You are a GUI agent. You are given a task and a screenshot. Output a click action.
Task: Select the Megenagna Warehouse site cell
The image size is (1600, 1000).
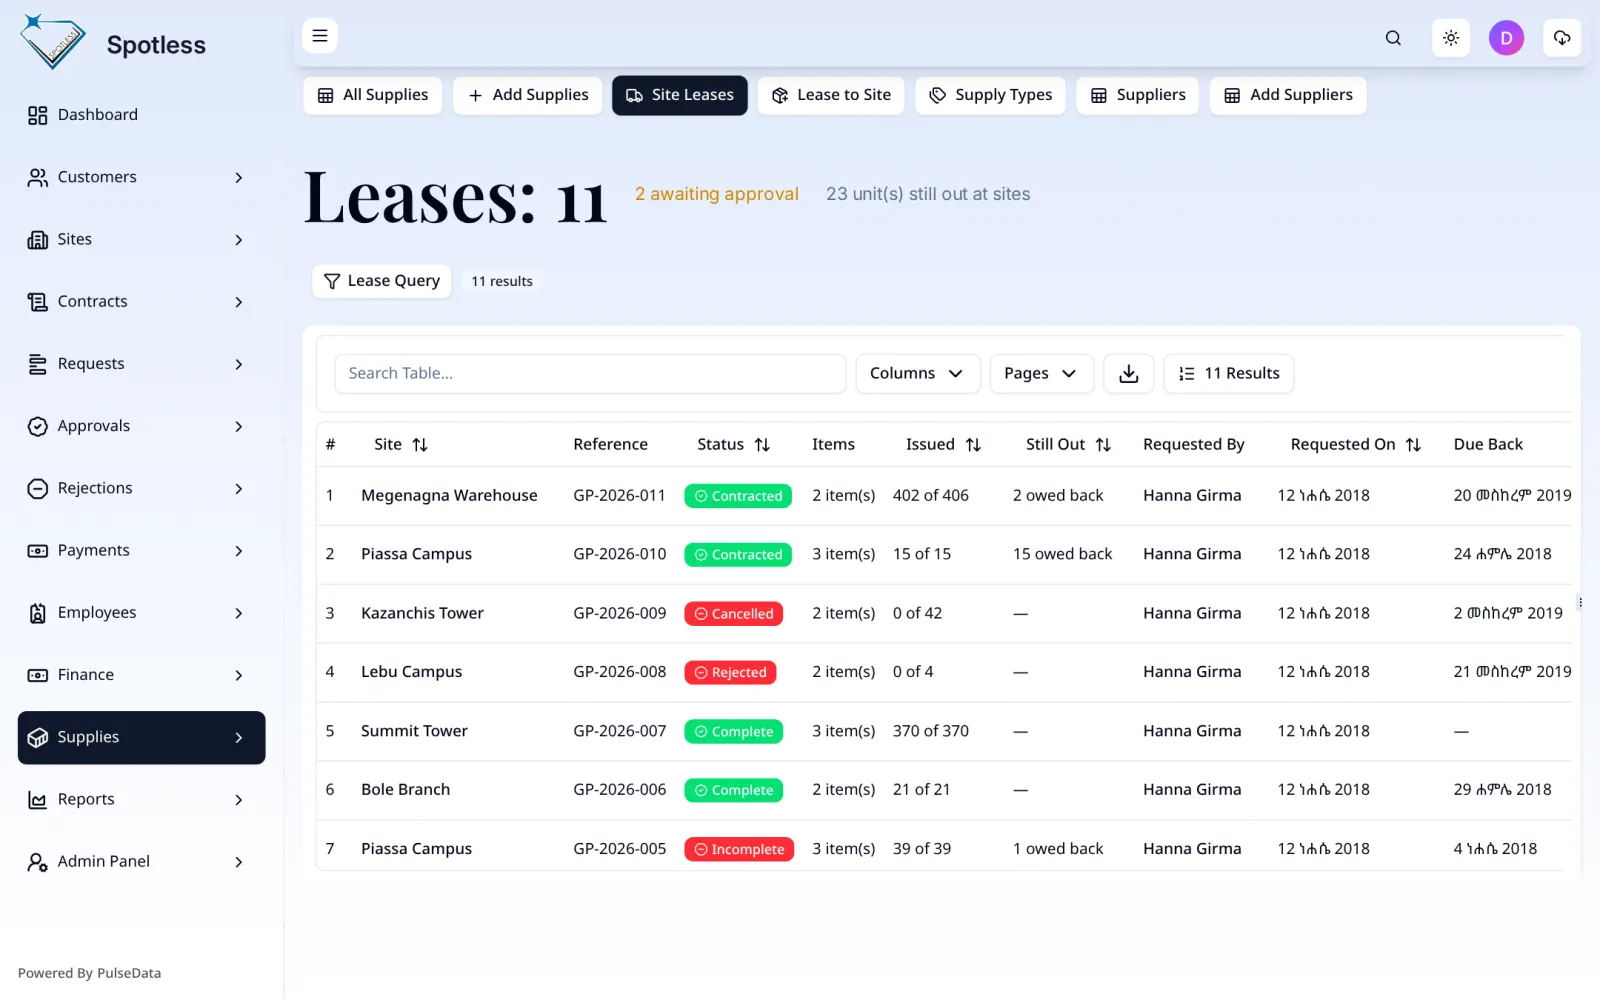(449, 496)
